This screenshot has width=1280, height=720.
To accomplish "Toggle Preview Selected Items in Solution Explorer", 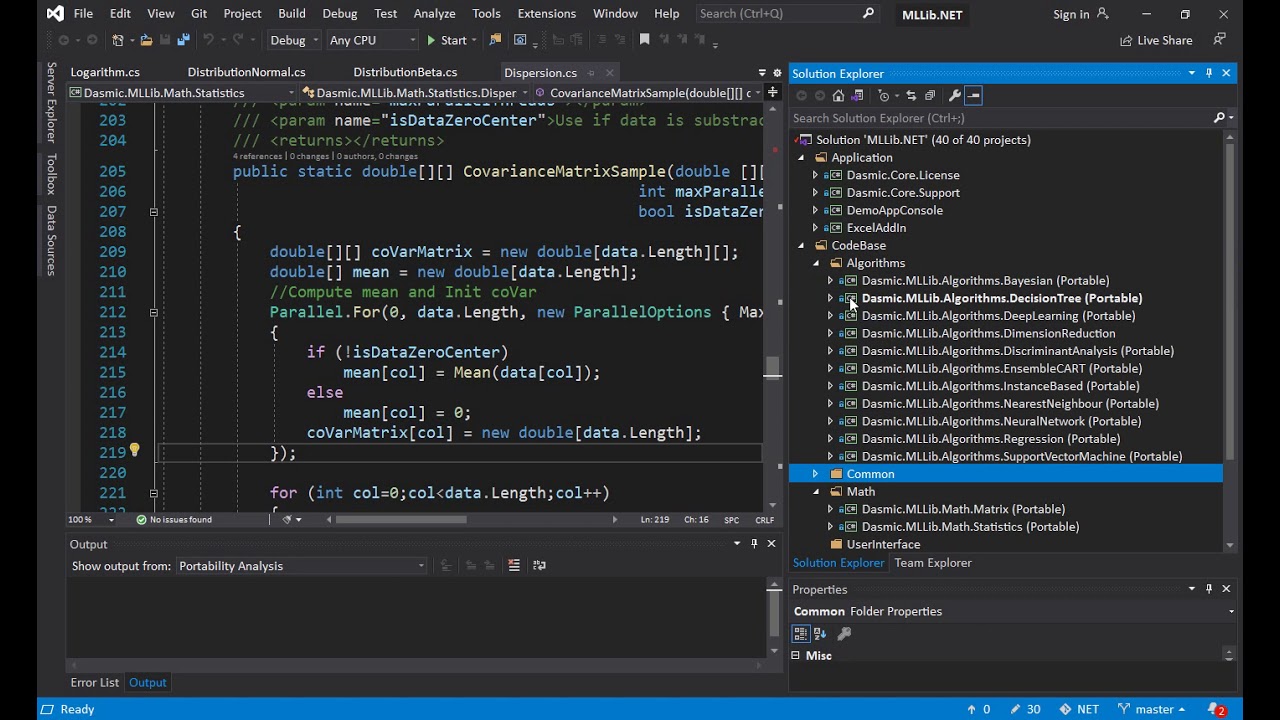I will [x=974, y=96].
